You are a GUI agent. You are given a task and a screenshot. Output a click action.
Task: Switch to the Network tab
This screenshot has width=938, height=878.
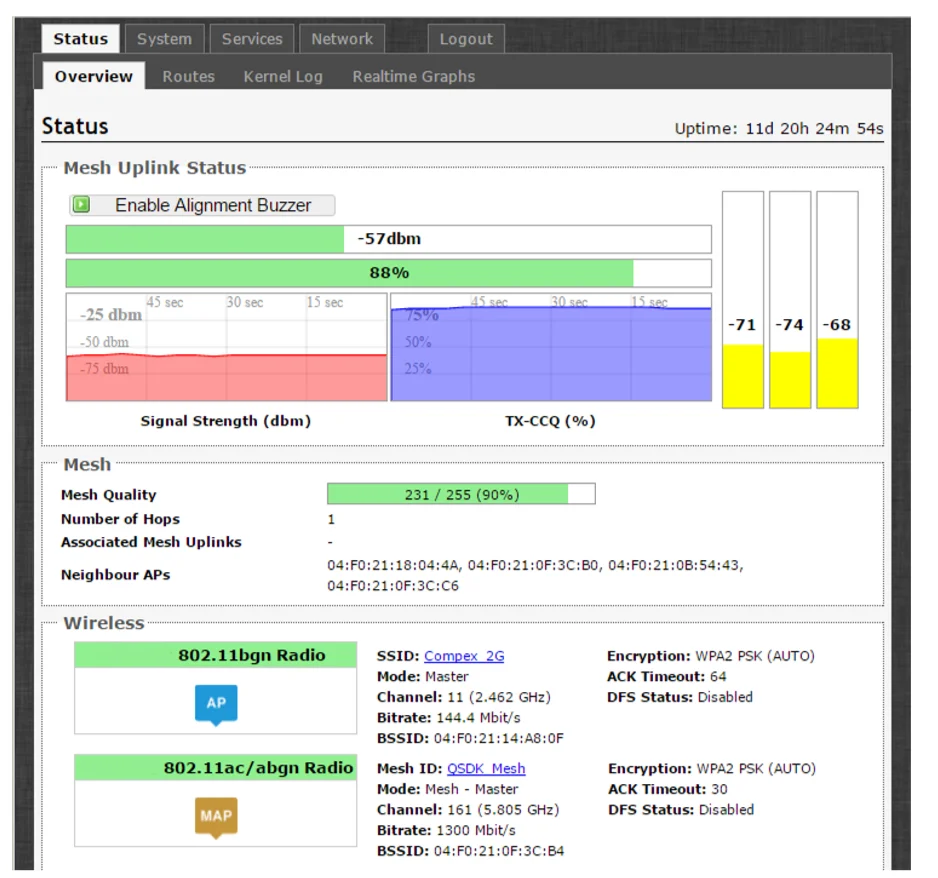point(341,39)
